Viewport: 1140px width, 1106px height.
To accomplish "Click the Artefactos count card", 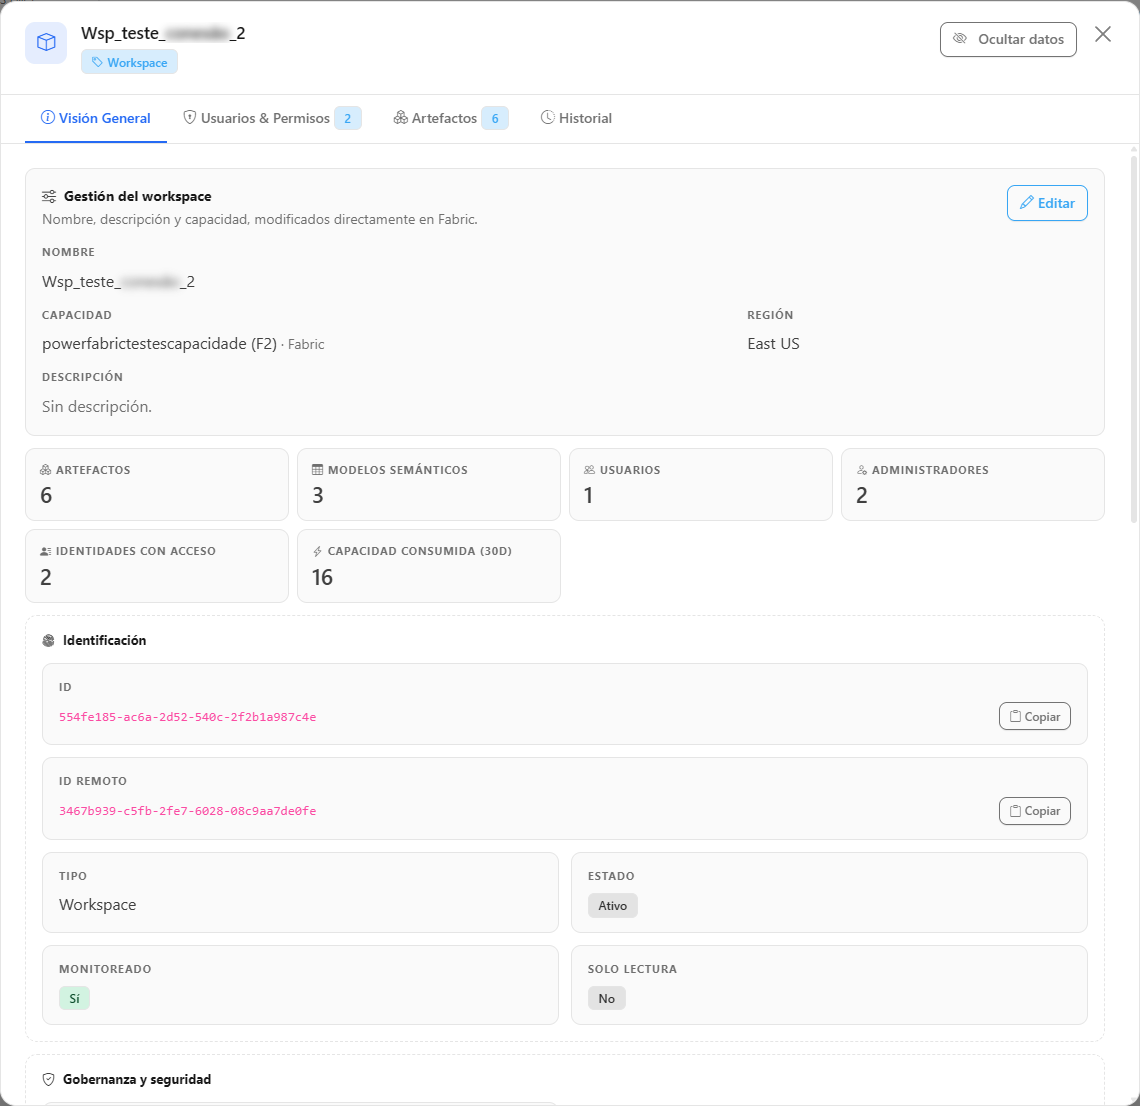I will click(x=157, y=484).
